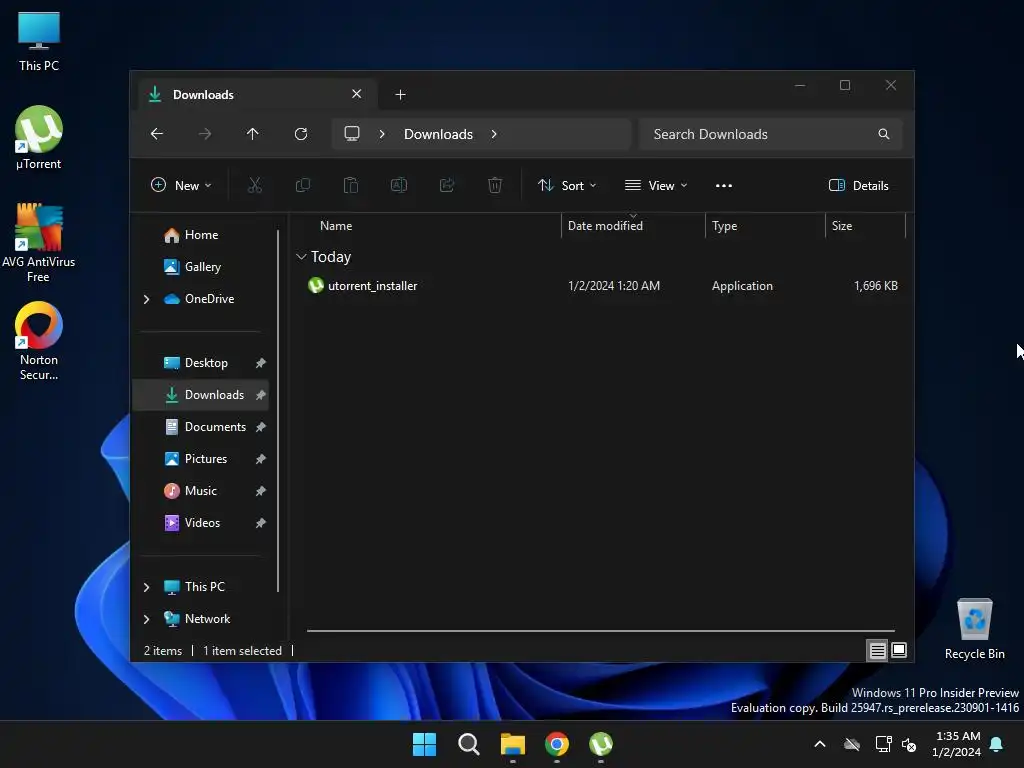Click the Delete trash icon

(495, 185)
